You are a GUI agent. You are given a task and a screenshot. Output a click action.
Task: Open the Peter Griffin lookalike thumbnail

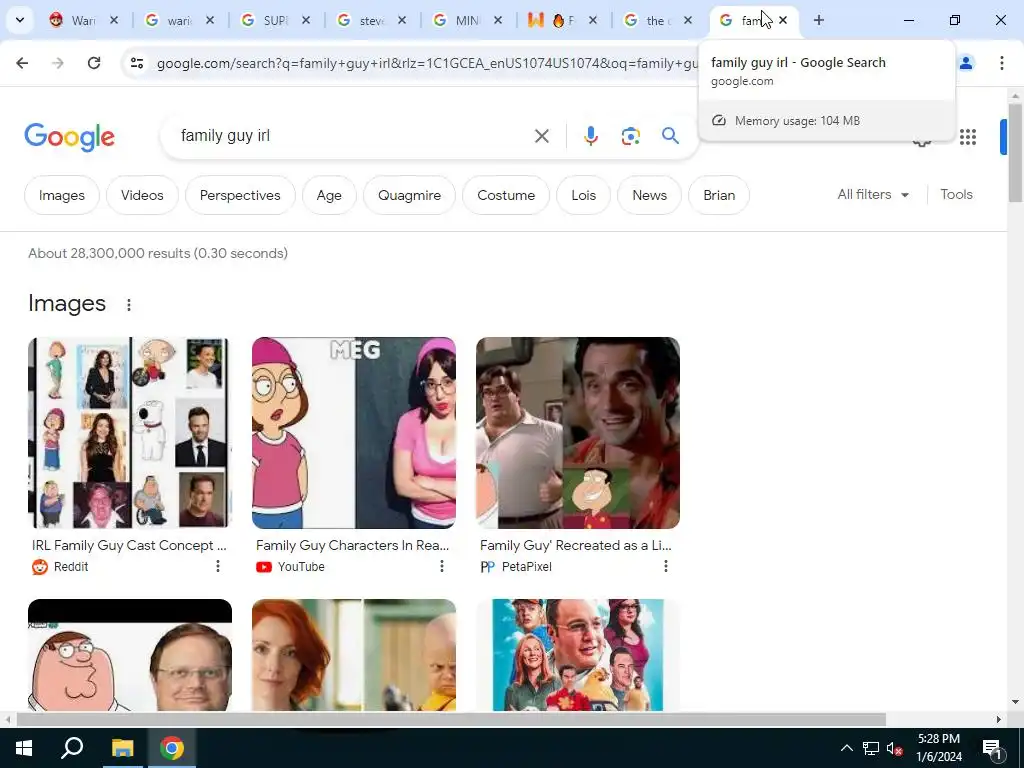(x=130, y=655)
